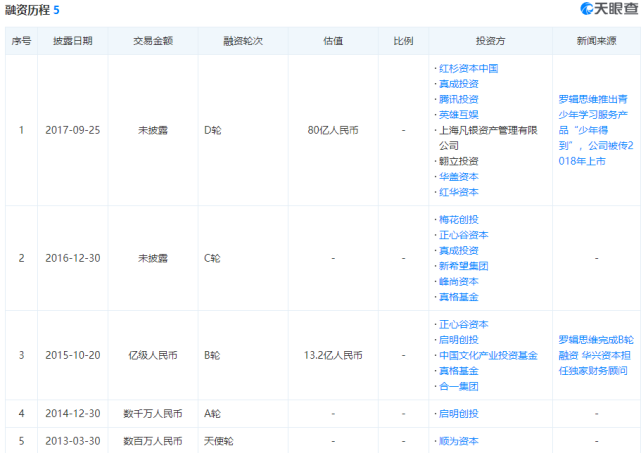The image size is (641, 453).
Task: Select date cell 2014-12-30
Action: pos(73,414)
